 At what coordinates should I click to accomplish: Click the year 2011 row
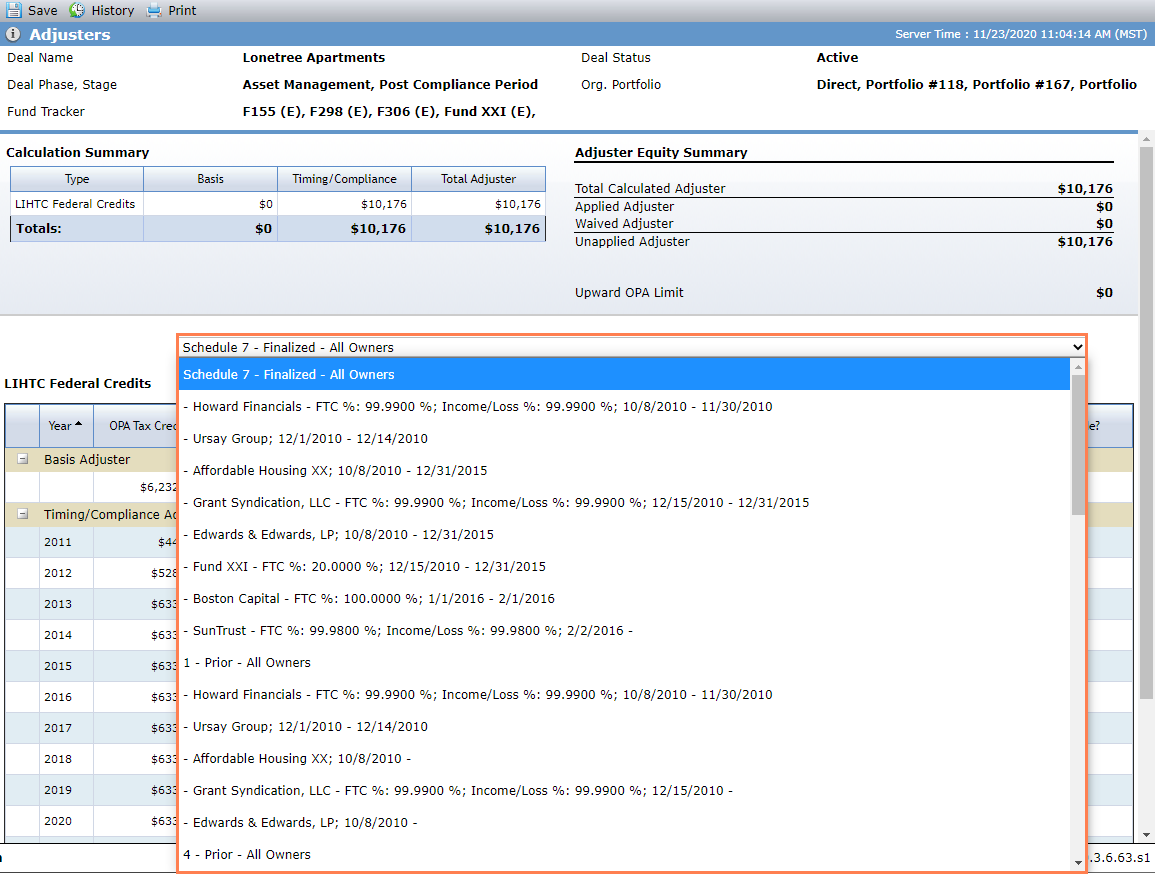[91, 542]
